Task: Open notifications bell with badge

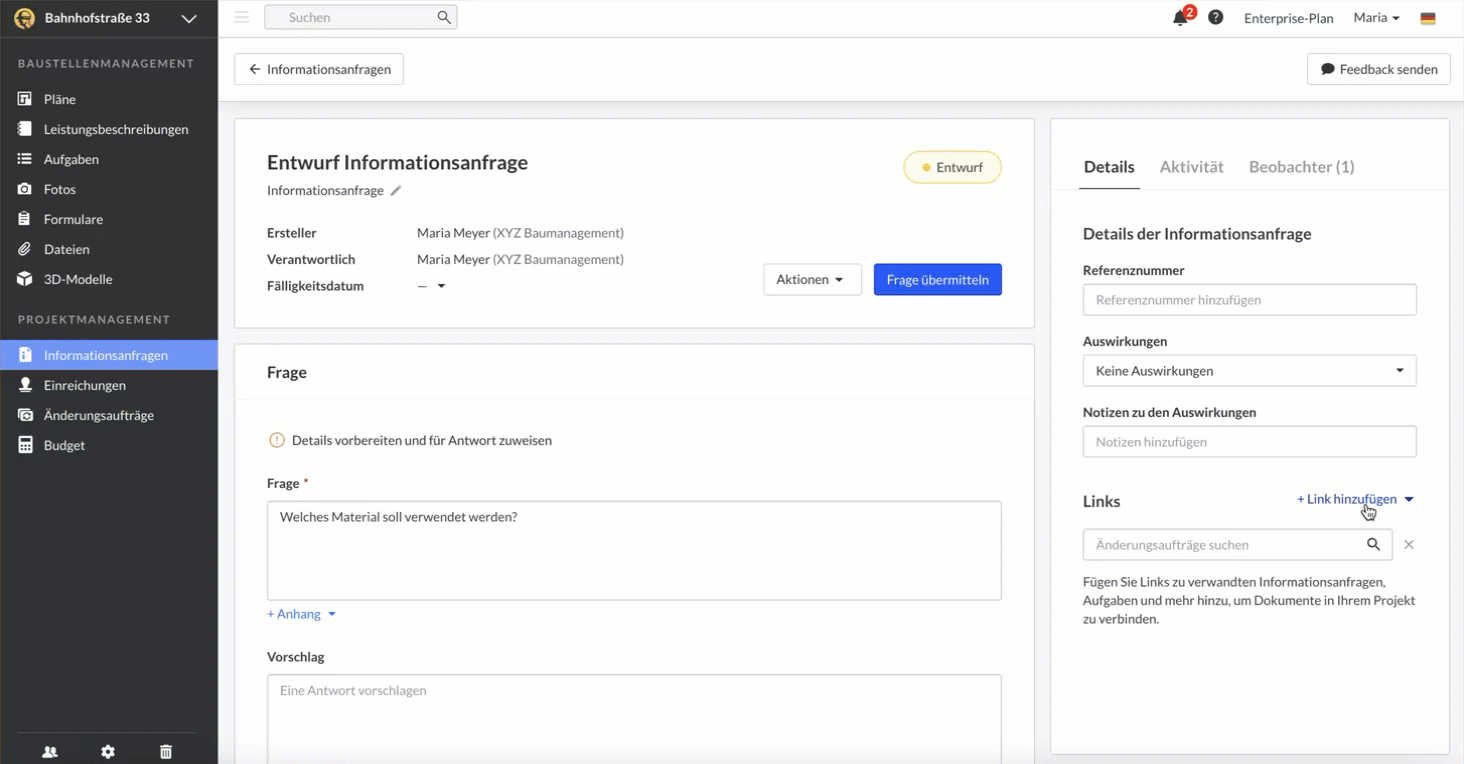Action: click(1181, 17)
